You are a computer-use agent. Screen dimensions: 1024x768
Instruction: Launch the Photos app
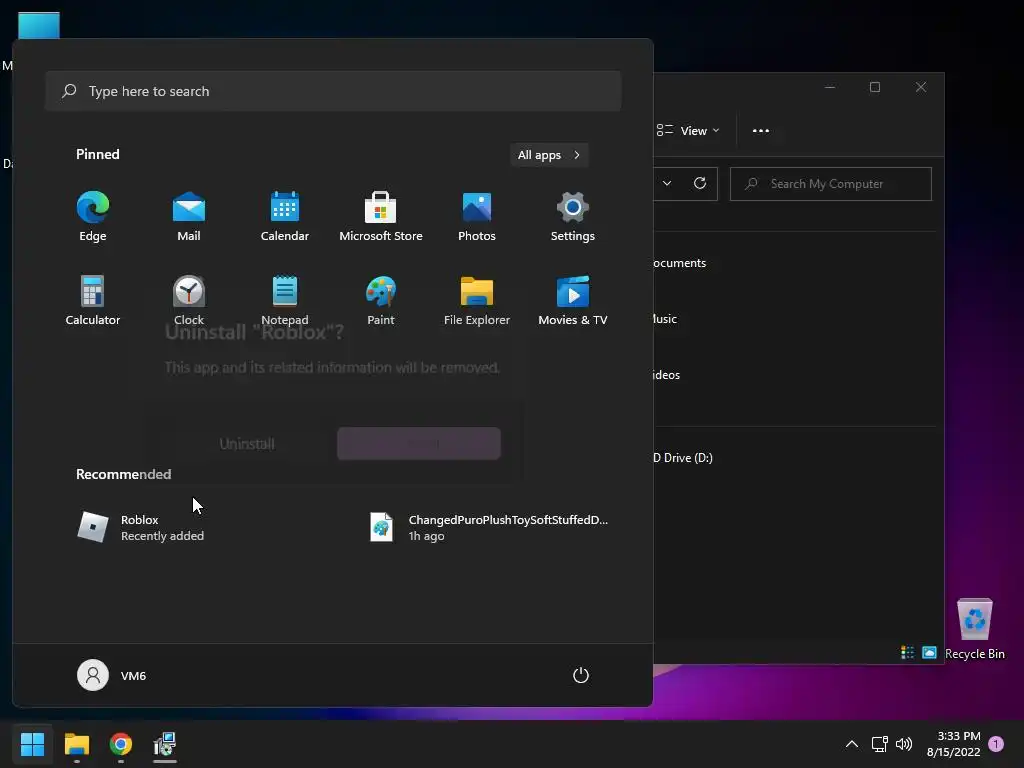click(x=477, y=217)
